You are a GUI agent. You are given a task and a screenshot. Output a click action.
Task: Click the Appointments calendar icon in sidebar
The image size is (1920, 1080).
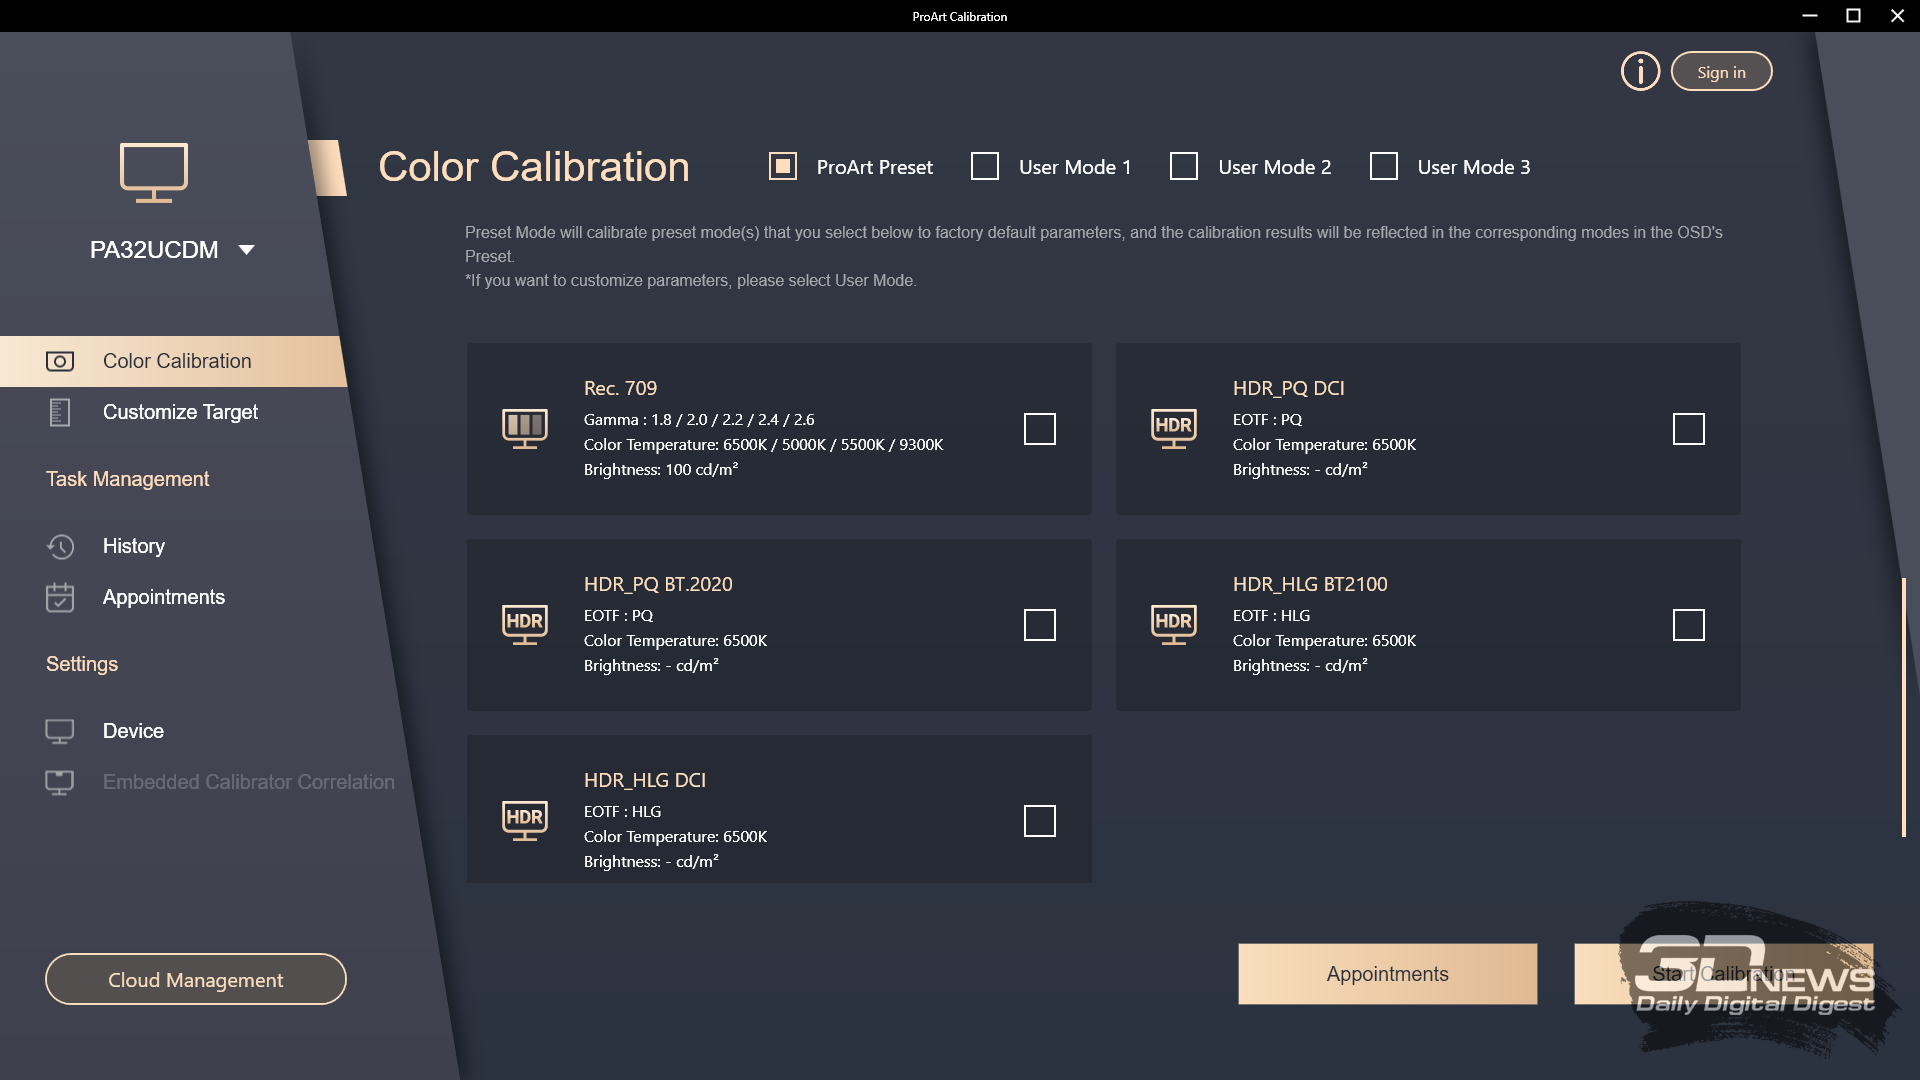click(x=60, y=597)
